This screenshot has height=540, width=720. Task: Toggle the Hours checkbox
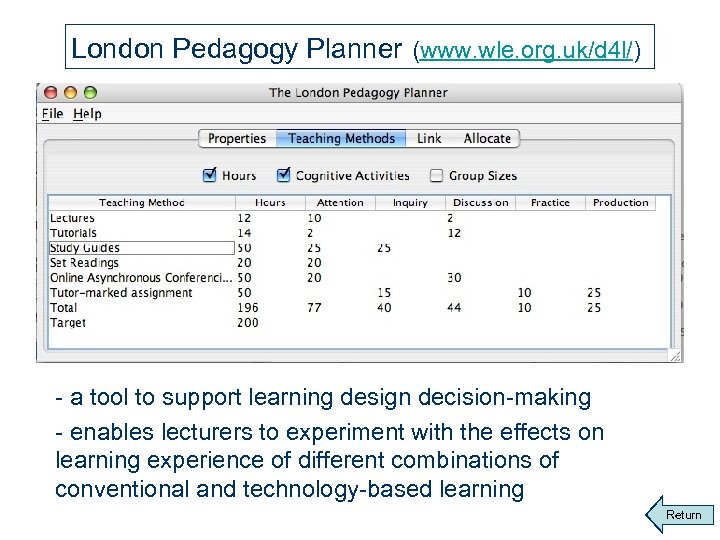[210, 175]
